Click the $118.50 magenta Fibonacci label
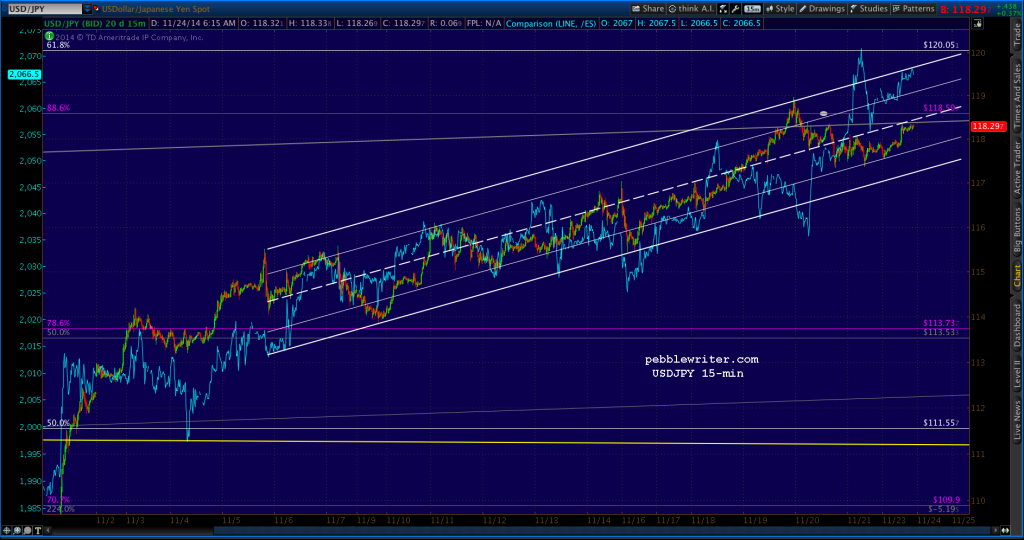The height and width of the screenshot is (540, 1024). click(940, 108)
